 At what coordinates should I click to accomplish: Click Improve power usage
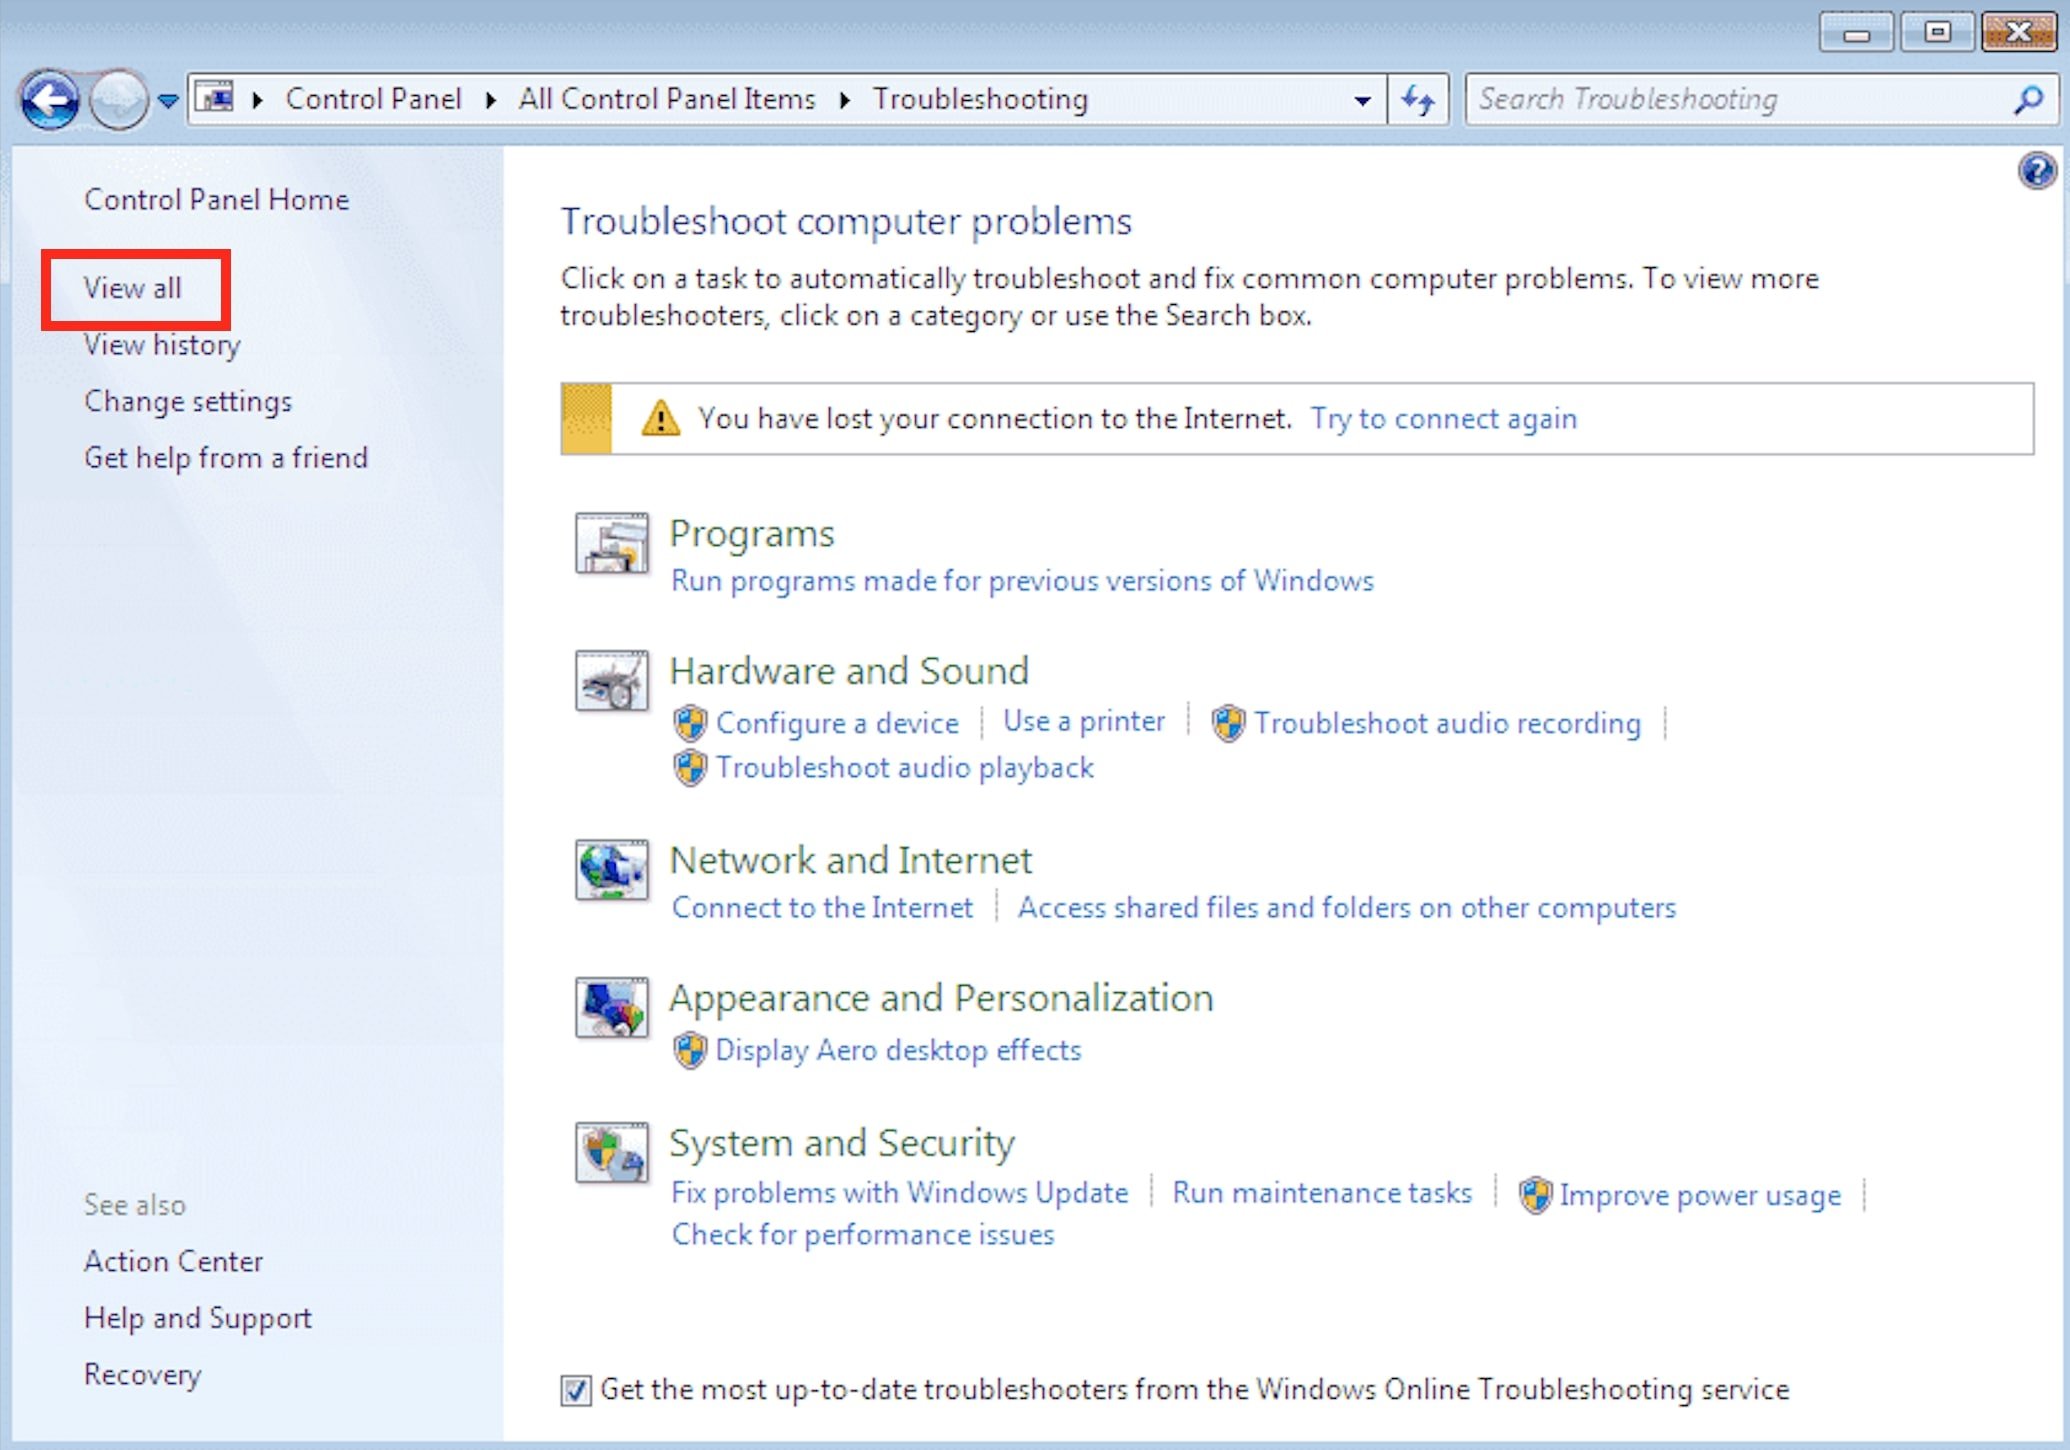click(1700, 1195)
